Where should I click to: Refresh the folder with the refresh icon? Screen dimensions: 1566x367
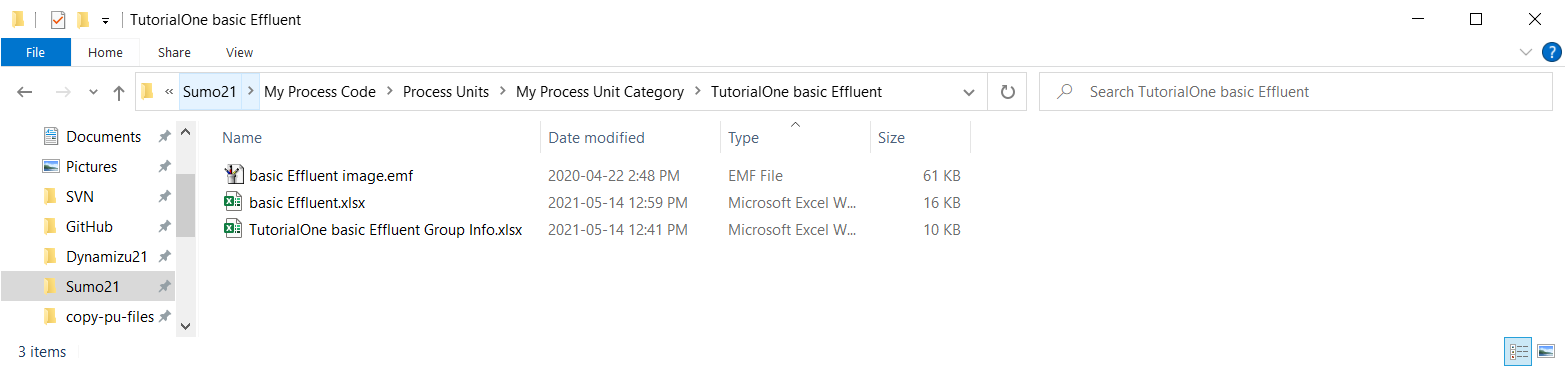1007,92
